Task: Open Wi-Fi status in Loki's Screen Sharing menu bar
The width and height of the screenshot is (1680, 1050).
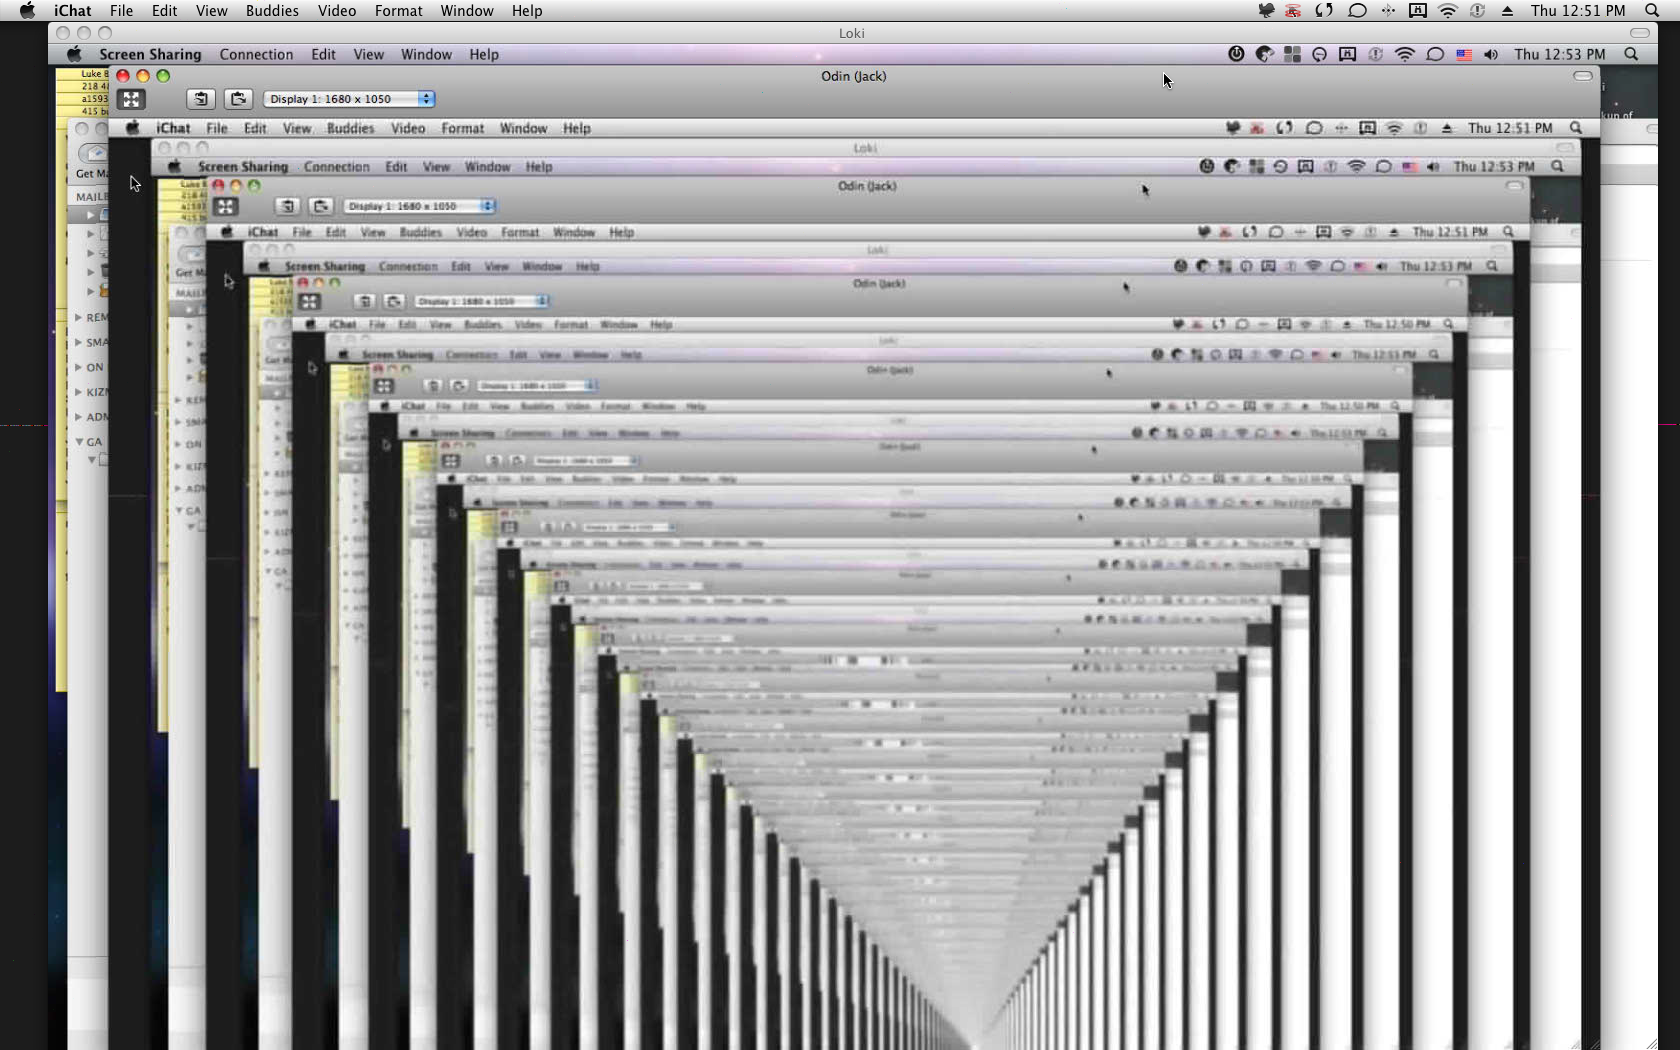Action: coord(1404,54)
